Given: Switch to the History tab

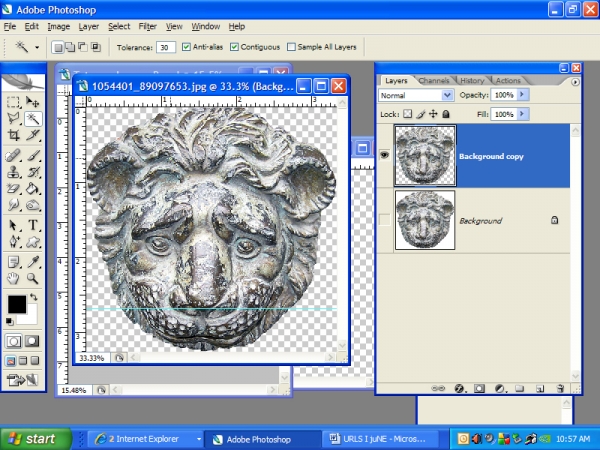Looking at the screenshot, I should (x=472, y=80).
